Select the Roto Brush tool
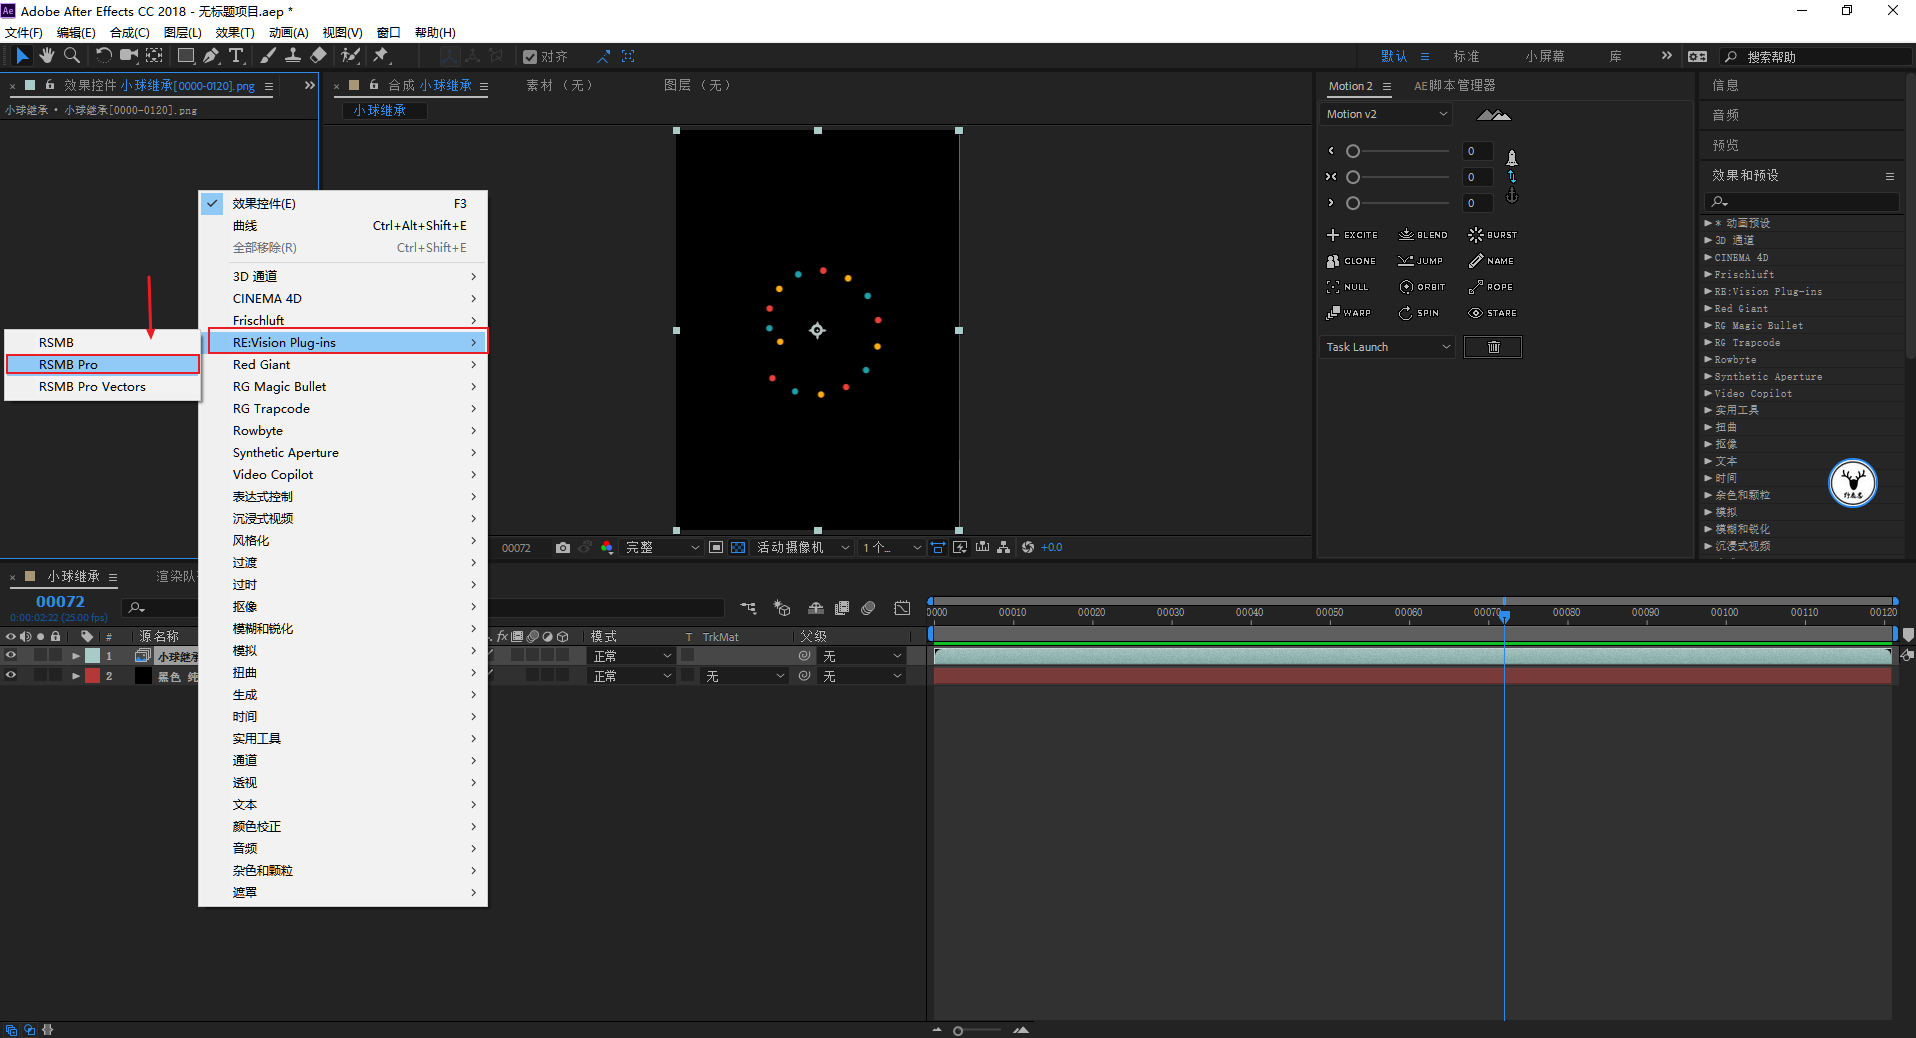 tap(350, 56)
